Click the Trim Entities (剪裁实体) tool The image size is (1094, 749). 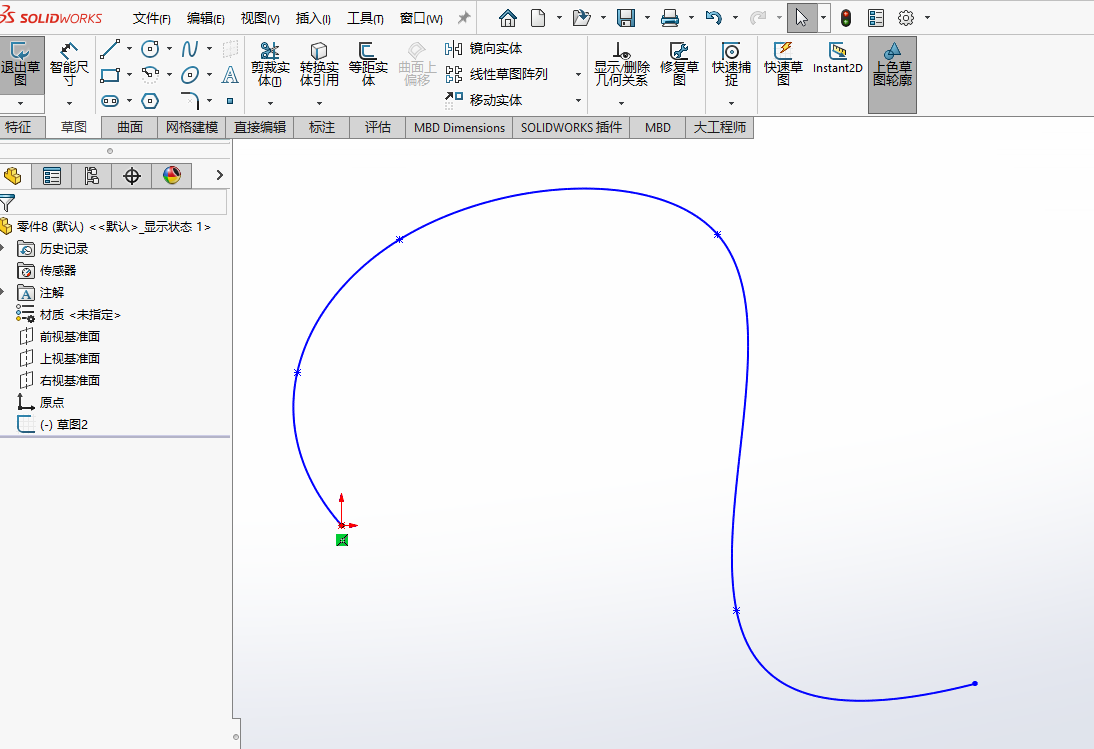(x=270, y=65)
